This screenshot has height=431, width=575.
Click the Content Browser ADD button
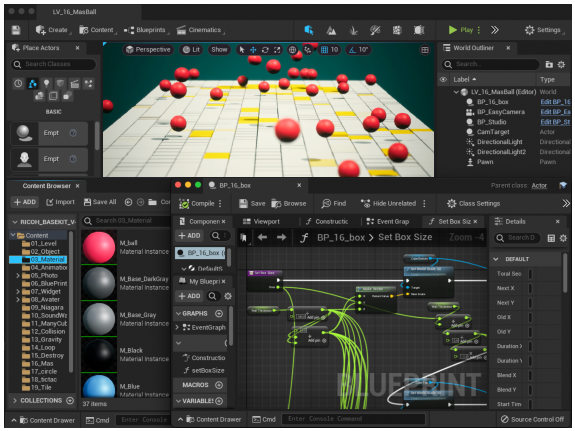(25, 202)
